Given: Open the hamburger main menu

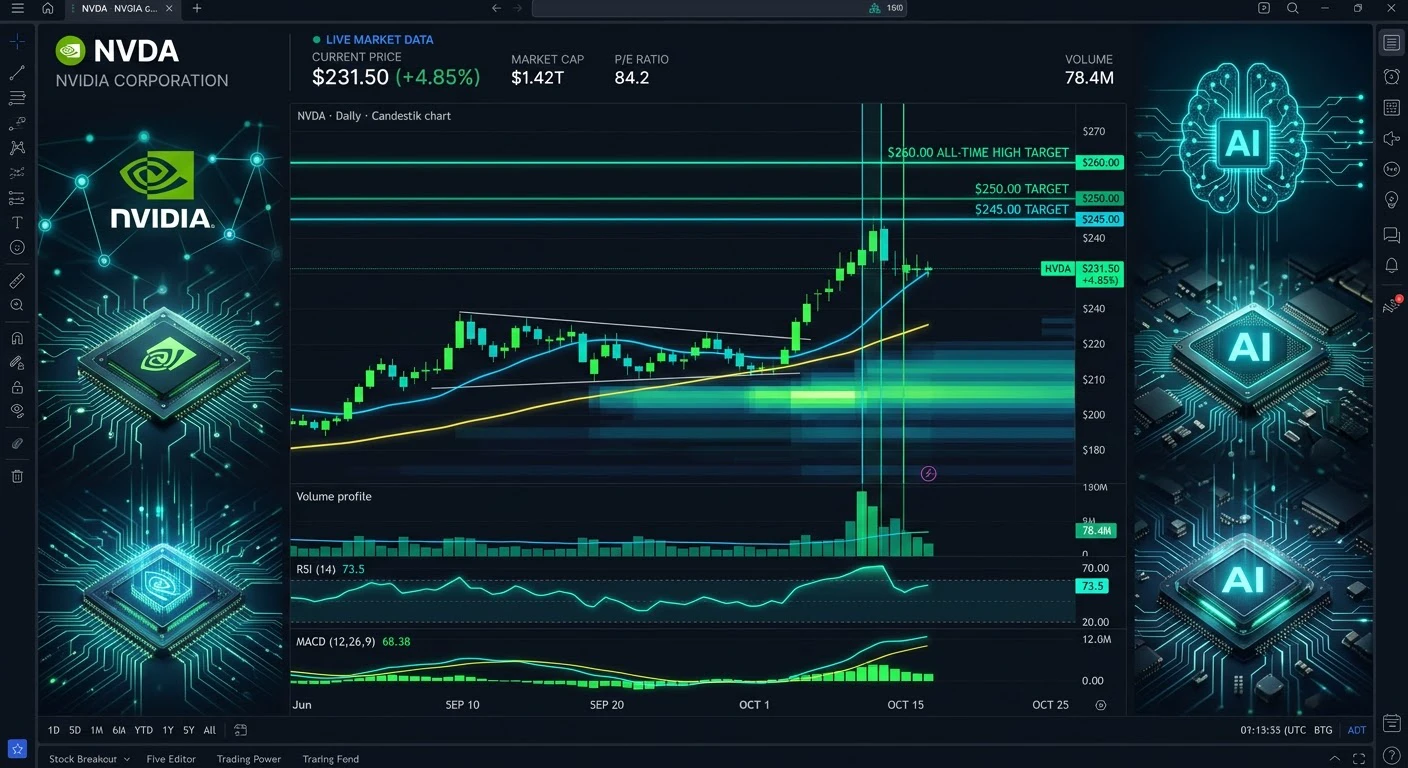Looking at the screenshot, I should point(17,8).
